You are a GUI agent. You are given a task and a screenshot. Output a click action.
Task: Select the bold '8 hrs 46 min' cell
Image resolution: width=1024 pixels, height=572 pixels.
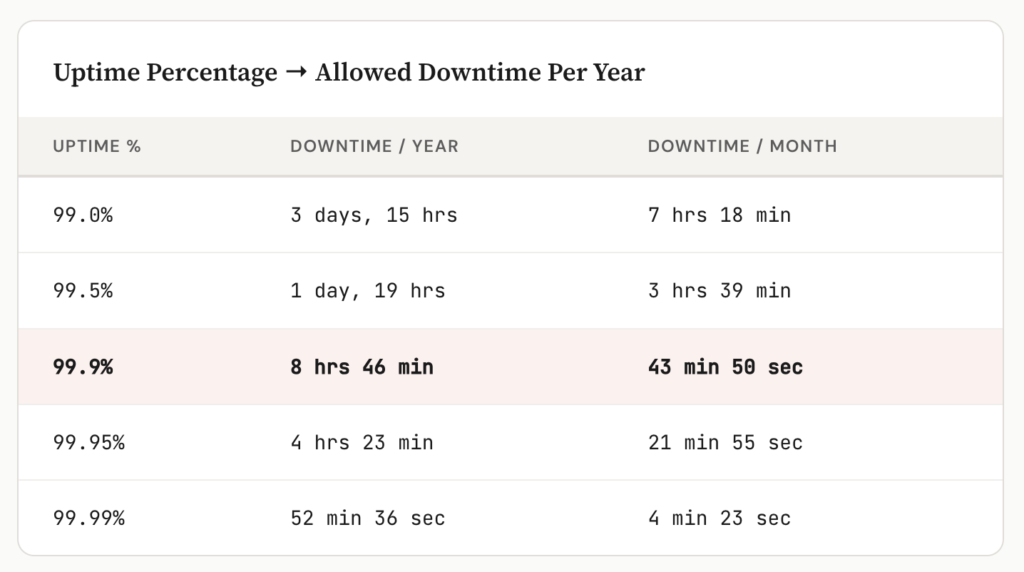[x=362, y=367]
